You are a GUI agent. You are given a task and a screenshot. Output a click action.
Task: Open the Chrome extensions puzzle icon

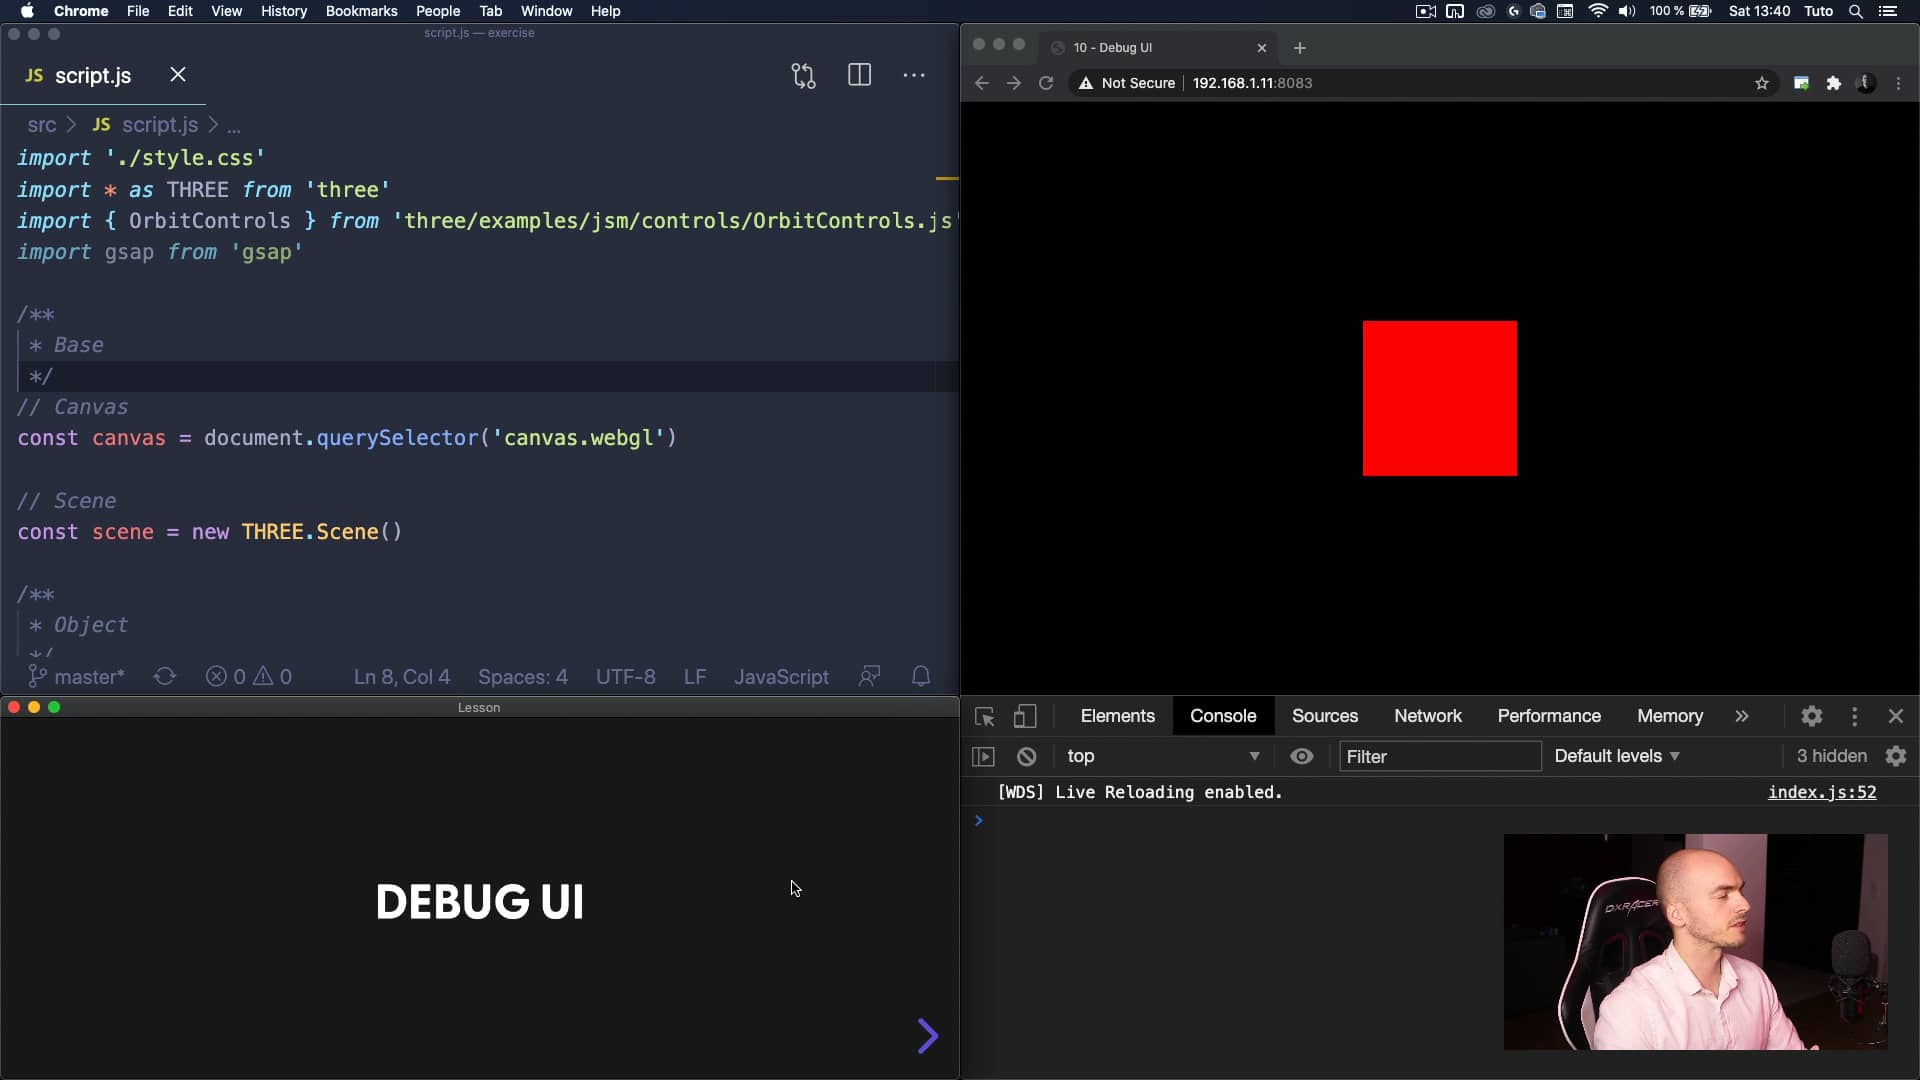point(1835,83)
